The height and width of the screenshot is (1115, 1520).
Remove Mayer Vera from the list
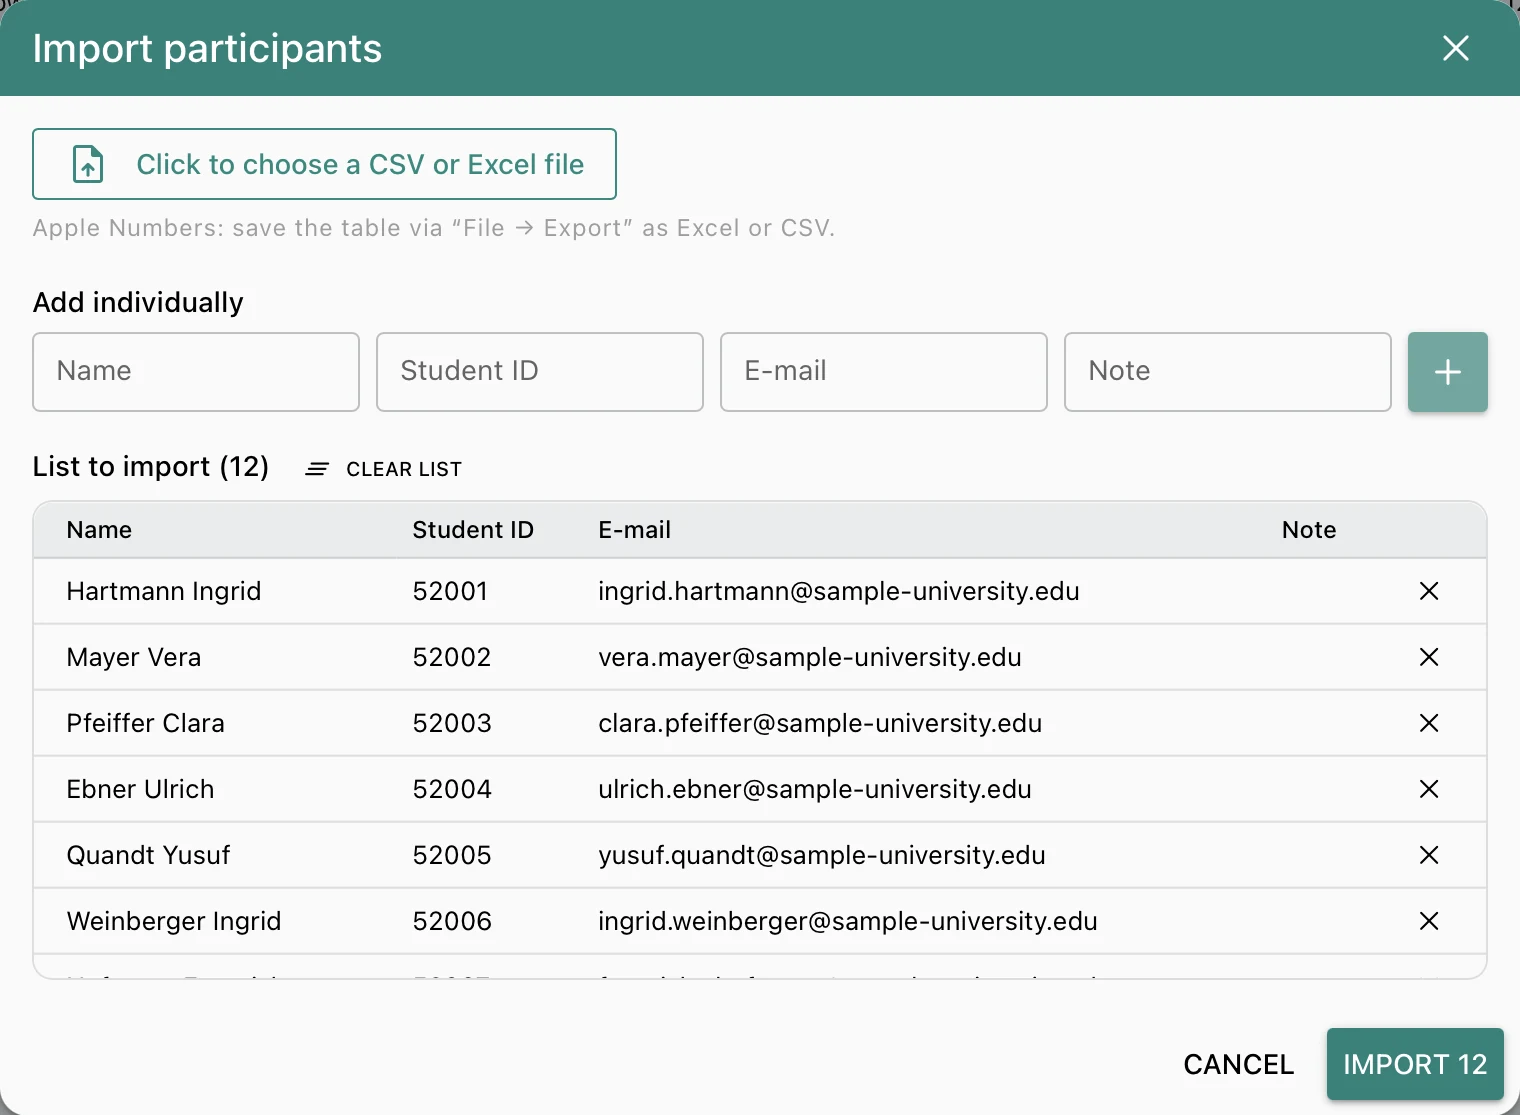coord(1429,657)
